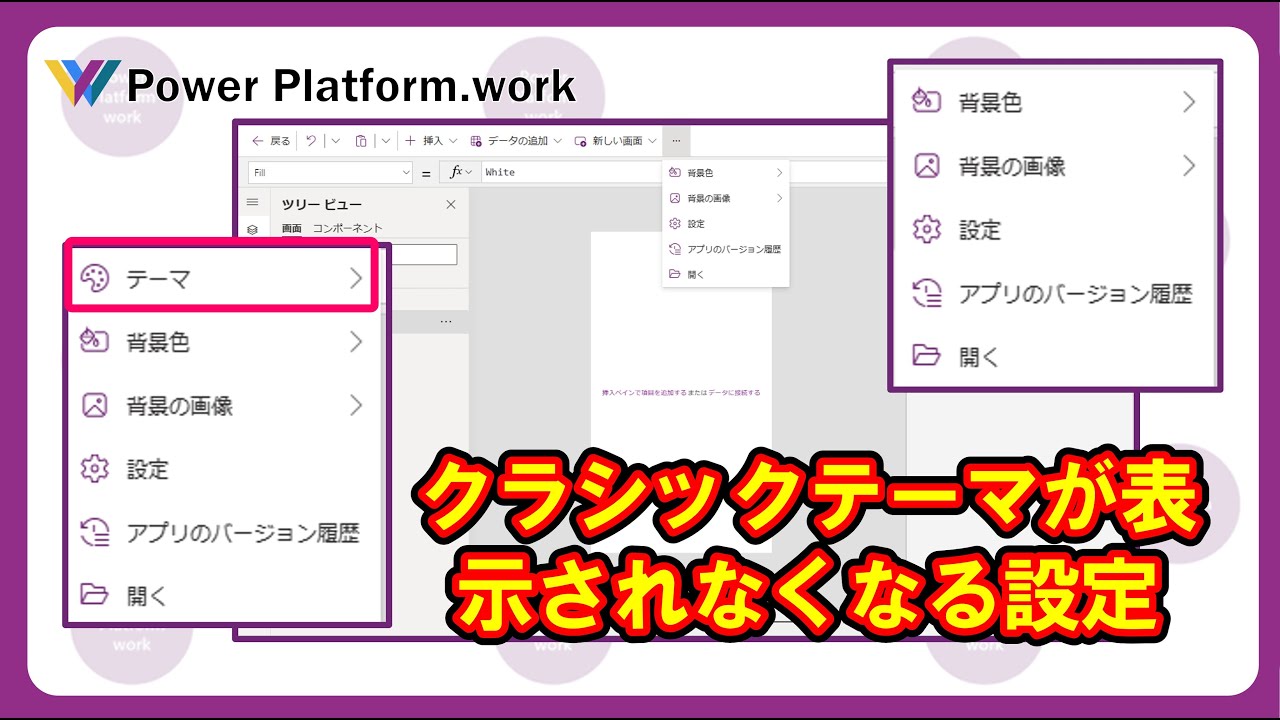Screen dimensions: 1280x720
Task: Expand the テーマ submenu chevron
Action: (356, 279)
